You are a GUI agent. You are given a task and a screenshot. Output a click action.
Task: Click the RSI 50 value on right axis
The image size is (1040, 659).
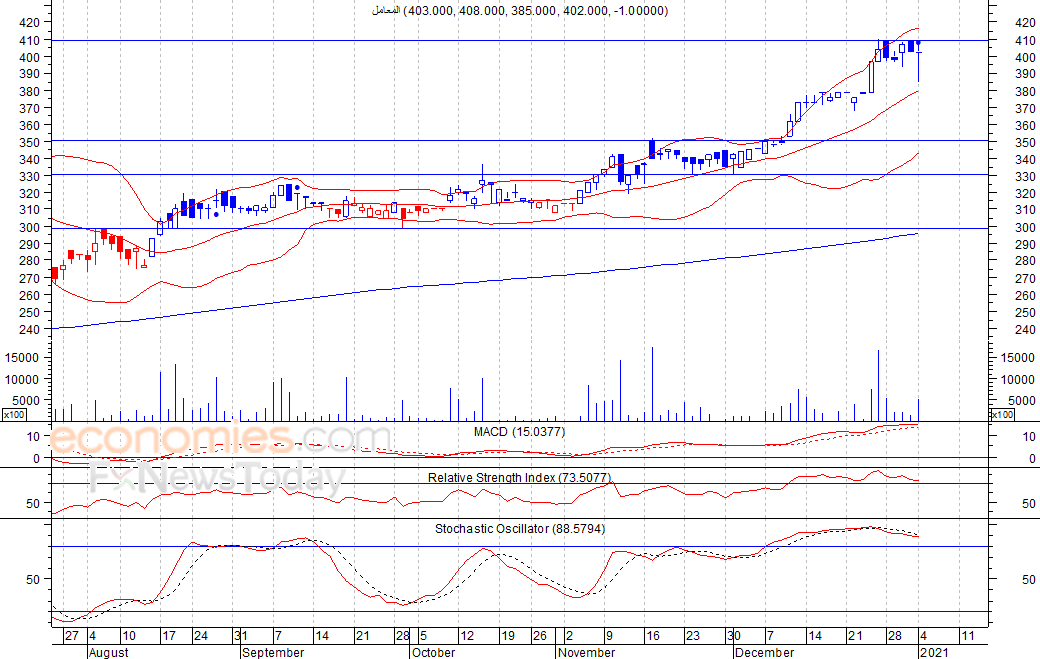click(1028, 504)
